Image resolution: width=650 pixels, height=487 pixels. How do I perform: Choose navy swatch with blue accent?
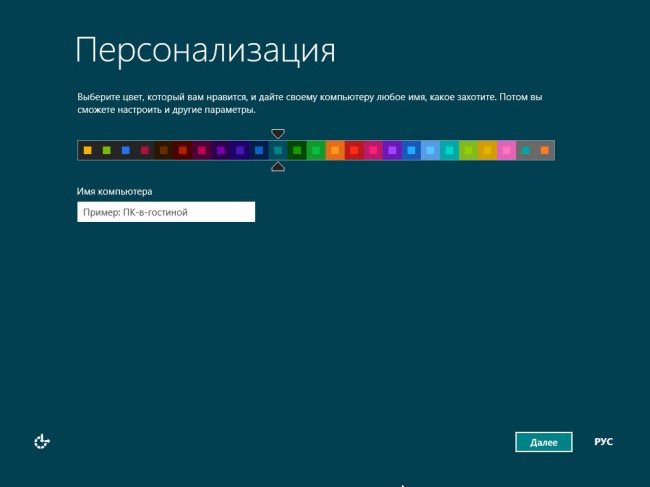[x=259, y=150]
